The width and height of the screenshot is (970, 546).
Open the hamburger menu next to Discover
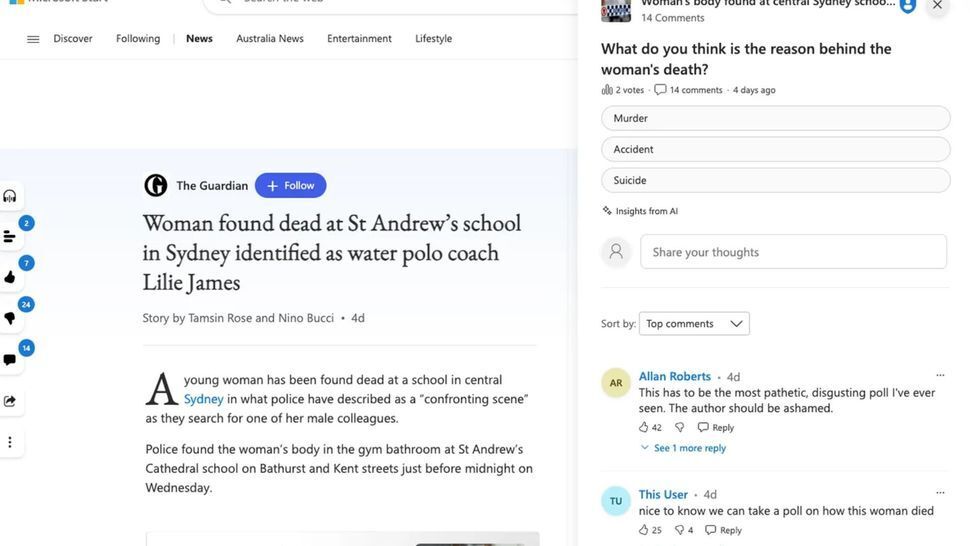click(33, 39)
